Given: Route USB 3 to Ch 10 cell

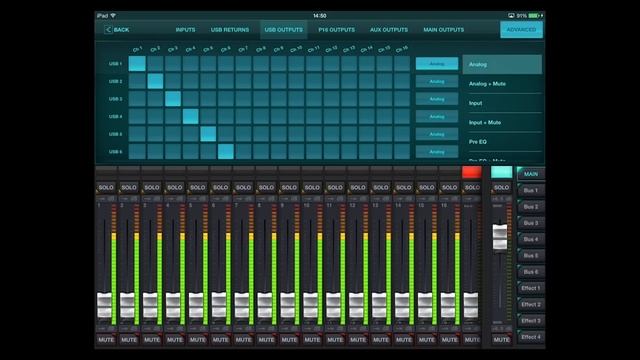Looking at the screenshot, I should [x=296, y=99].
